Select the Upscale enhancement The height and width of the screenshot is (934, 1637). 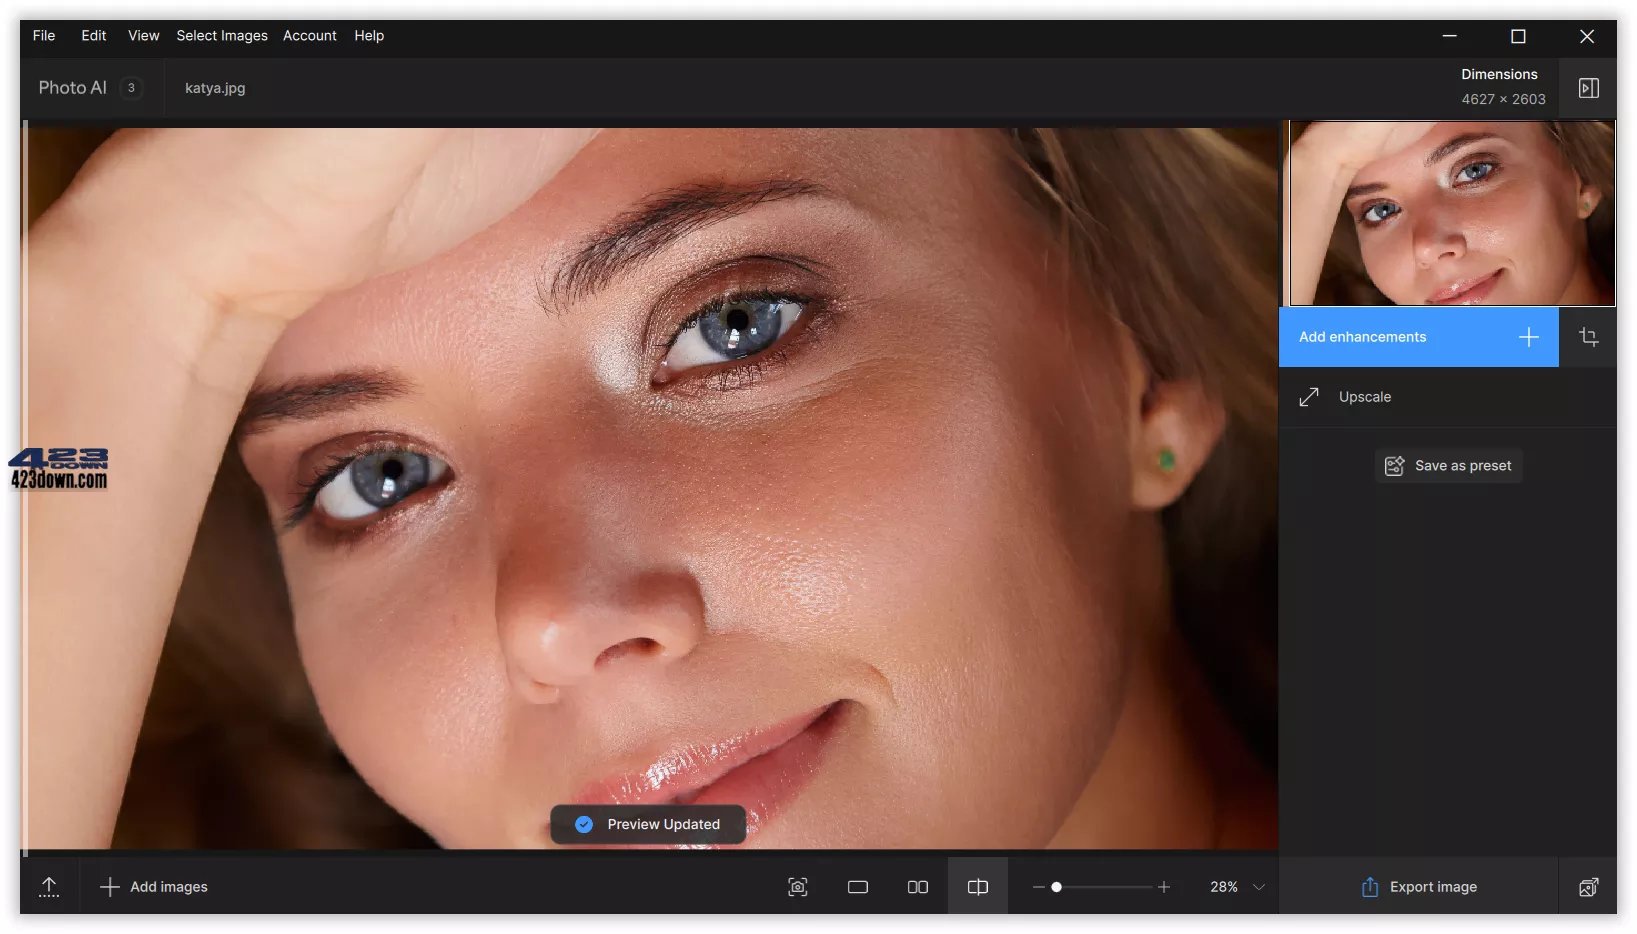[x=1364, y=397]
